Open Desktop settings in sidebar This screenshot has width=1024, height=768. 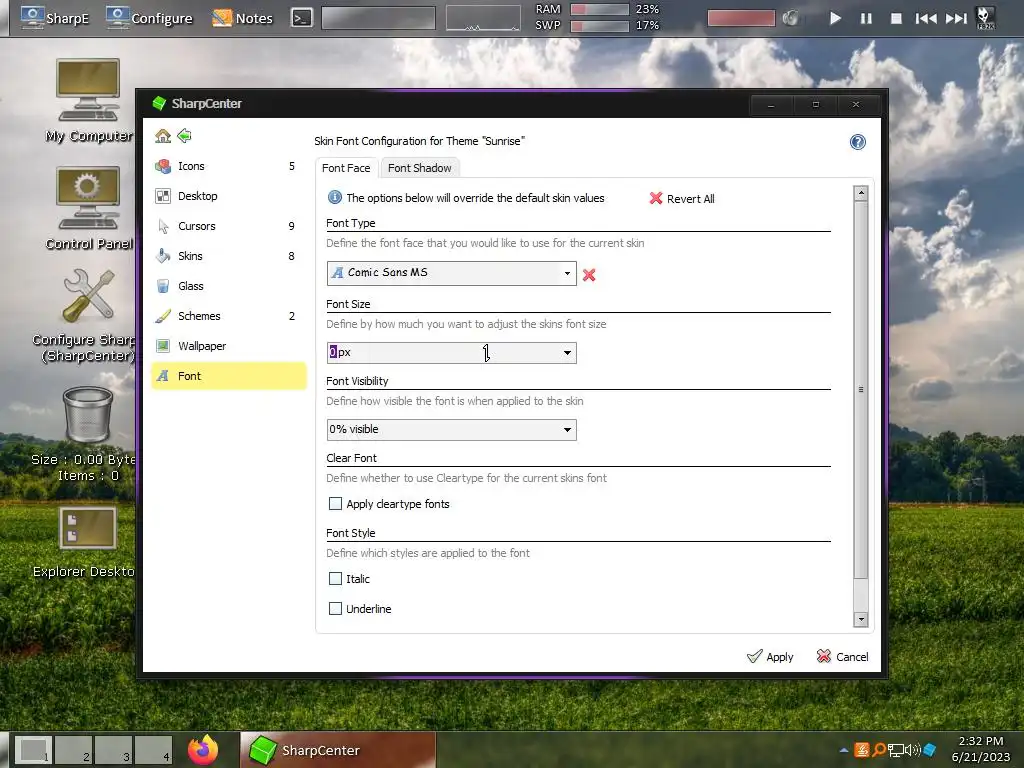click(x=228, y=196)
